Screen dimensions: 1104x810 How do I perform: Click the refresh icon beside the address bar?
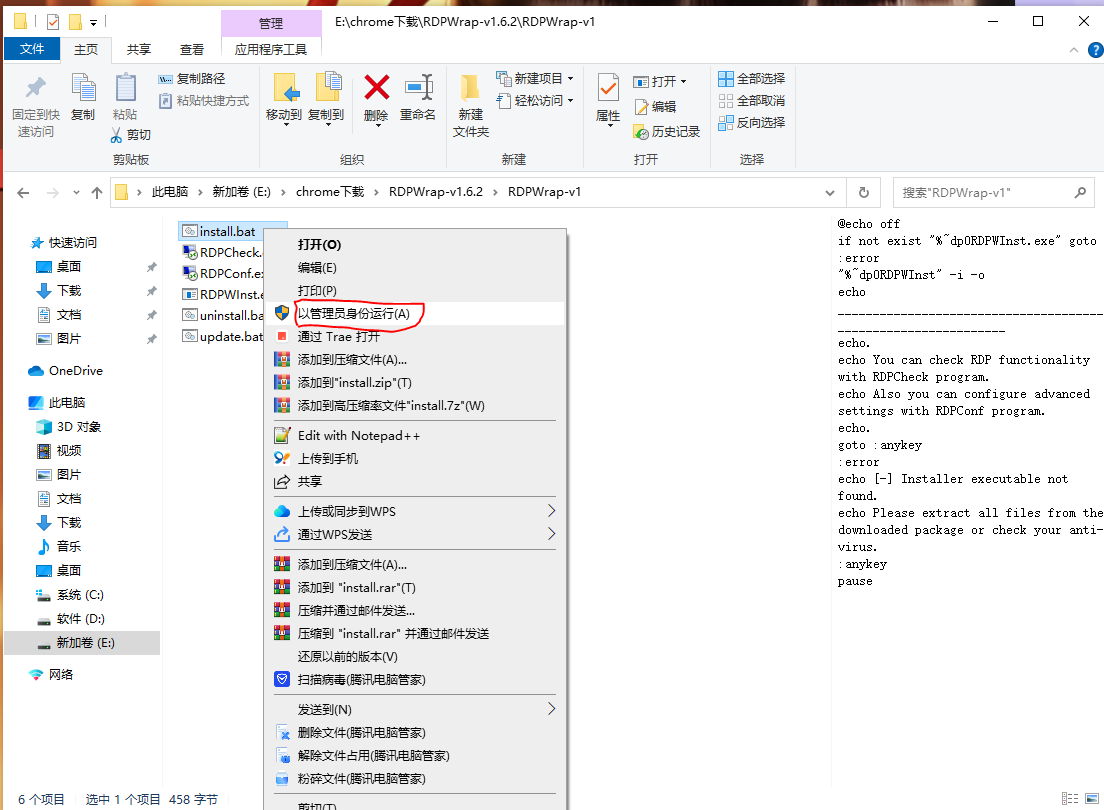click(x=863, y=192)
